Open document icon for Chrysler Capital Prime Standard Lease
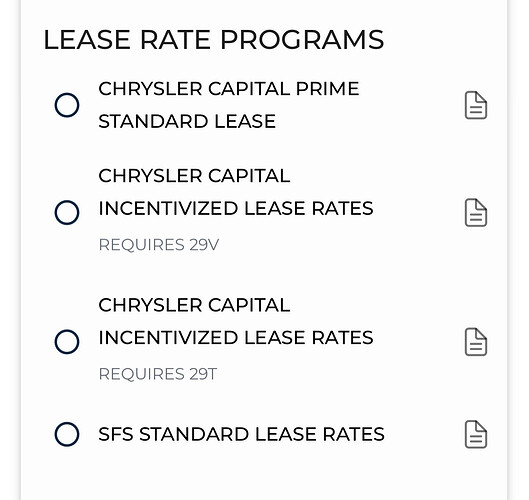The height and width of the screenshot is (500, 529). click(x=476, y=105)
